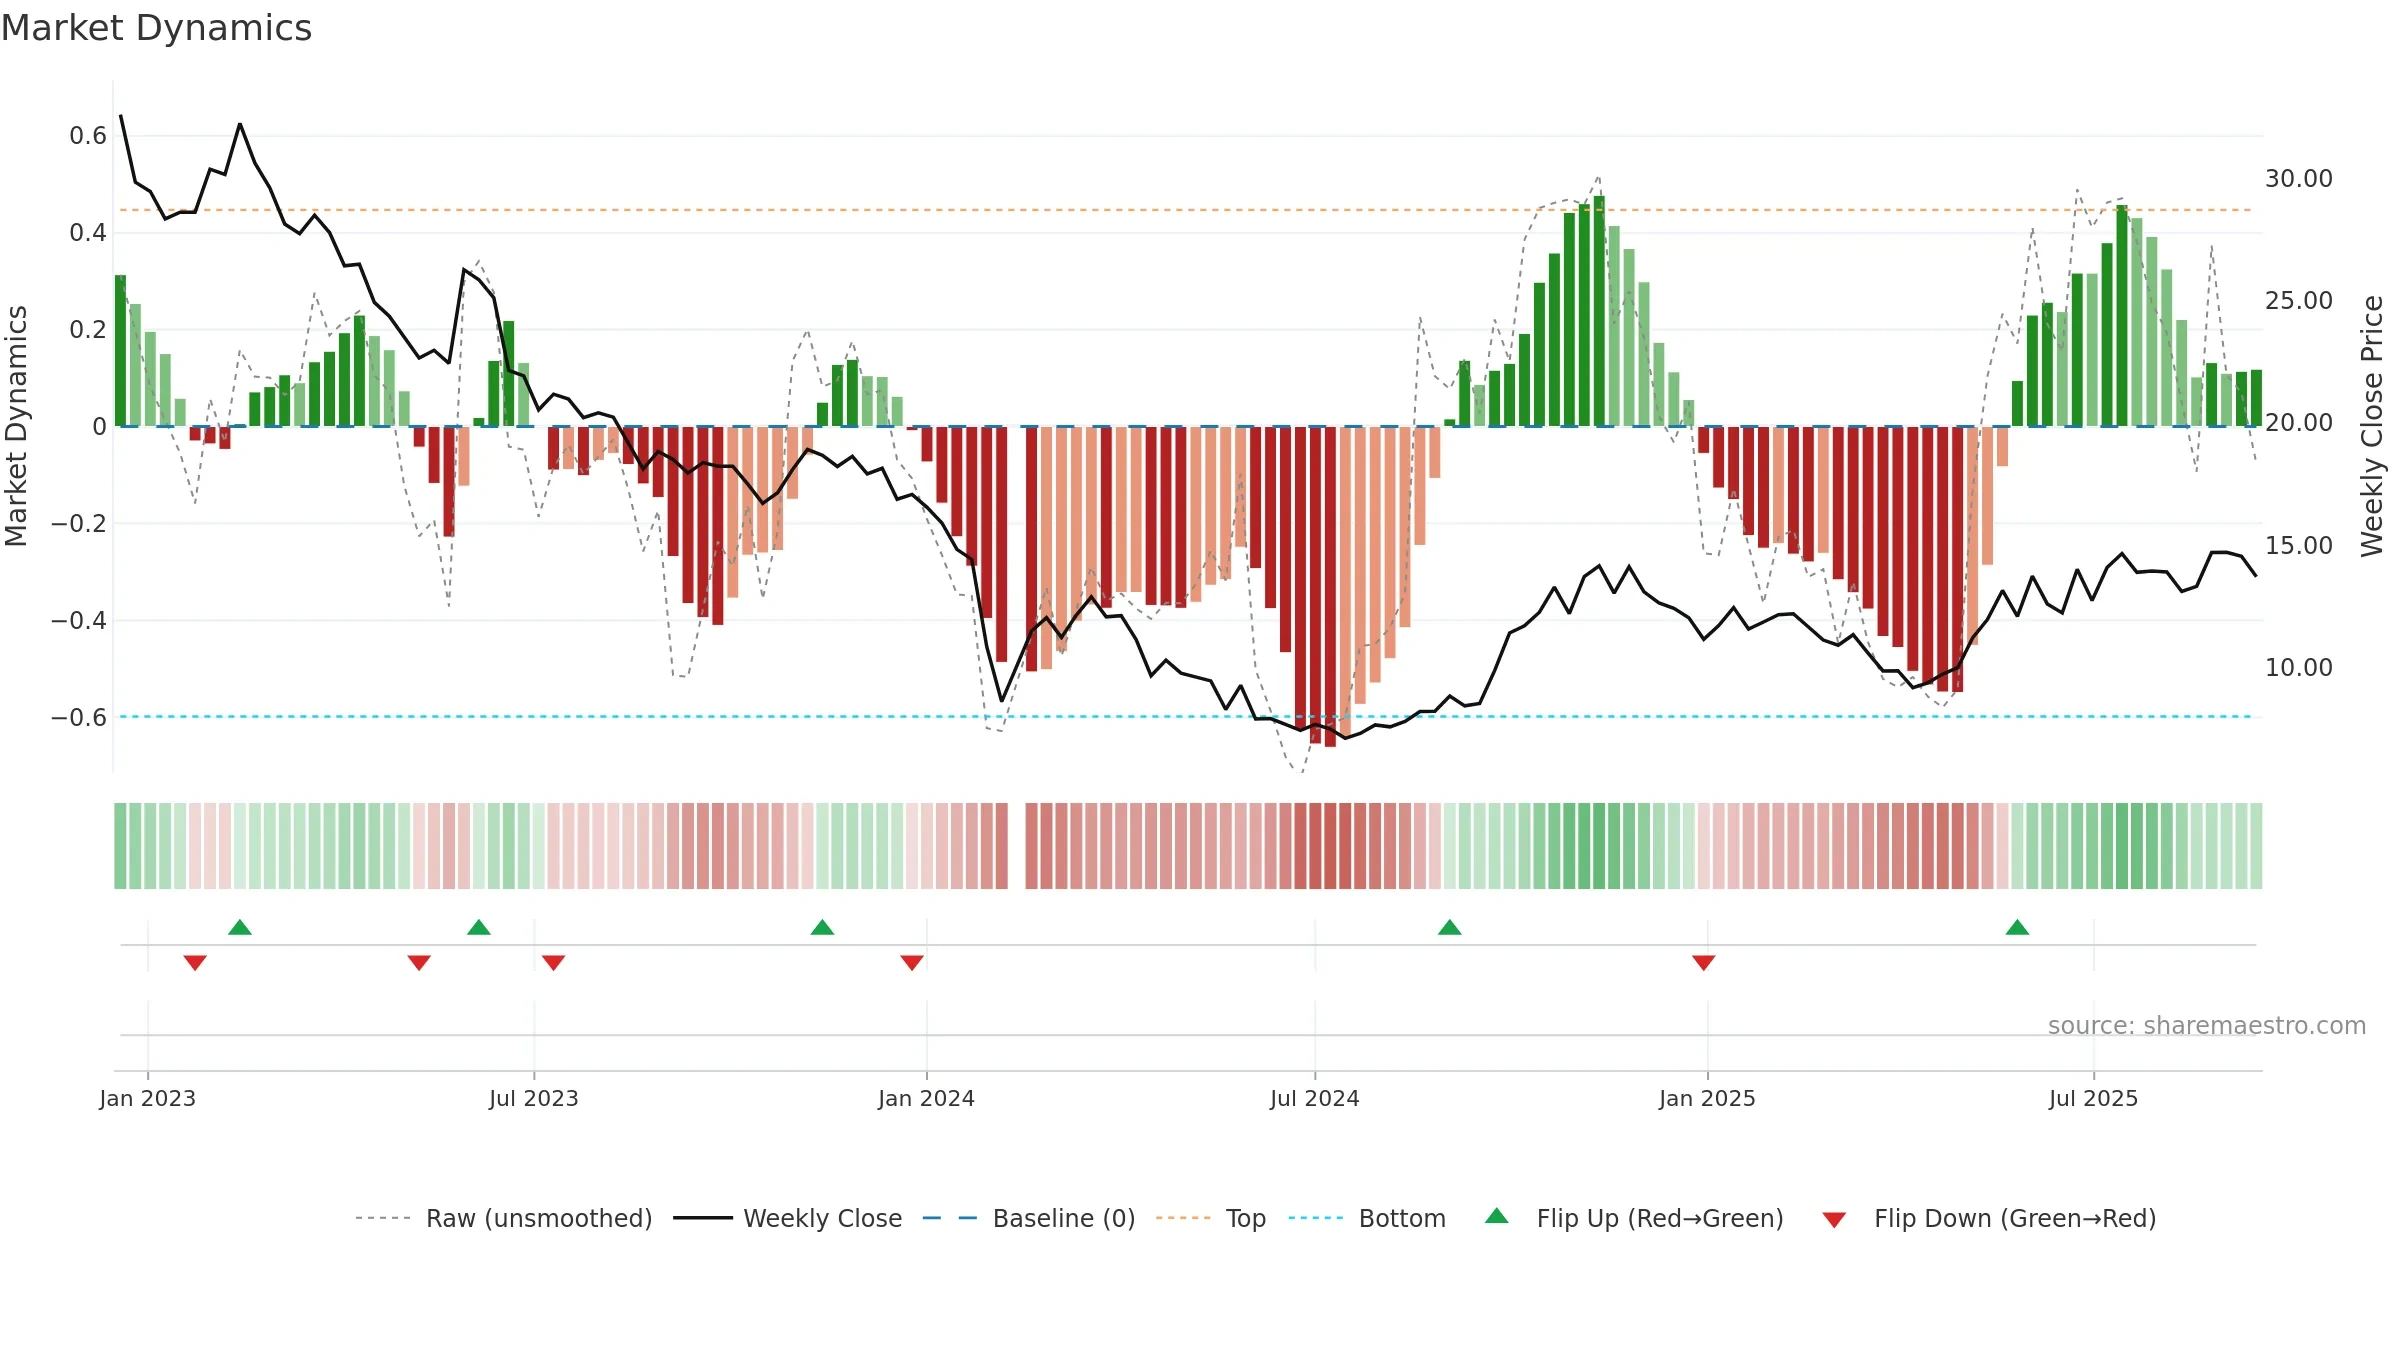Click the Jan 2024 date label
The image size is (2400, 1350).
coord(927,1098)
